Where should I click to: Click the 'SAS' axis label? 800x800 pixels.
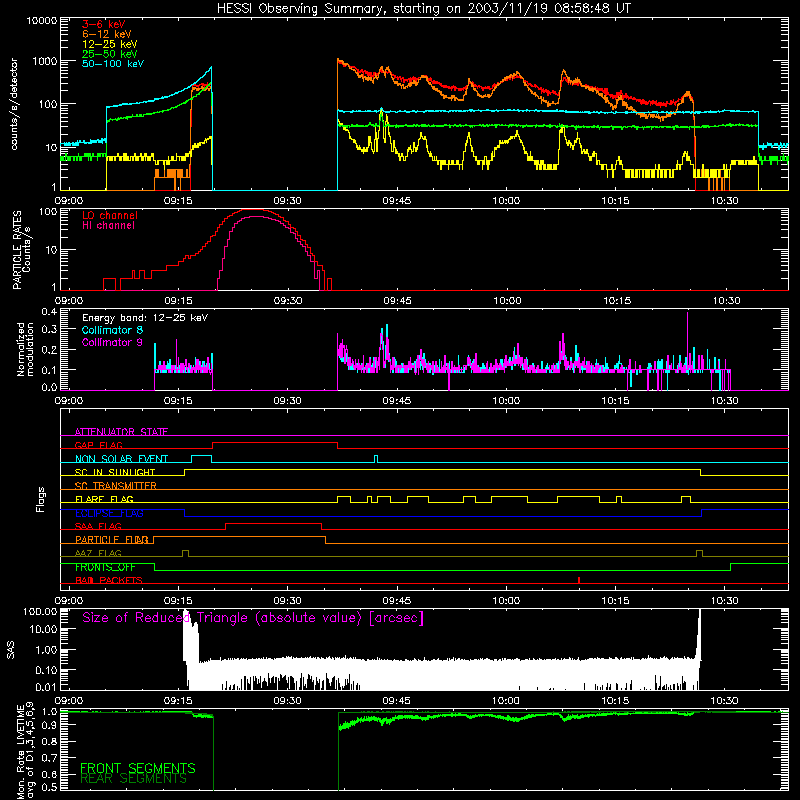pyautogui.click(x=10, y=650)
